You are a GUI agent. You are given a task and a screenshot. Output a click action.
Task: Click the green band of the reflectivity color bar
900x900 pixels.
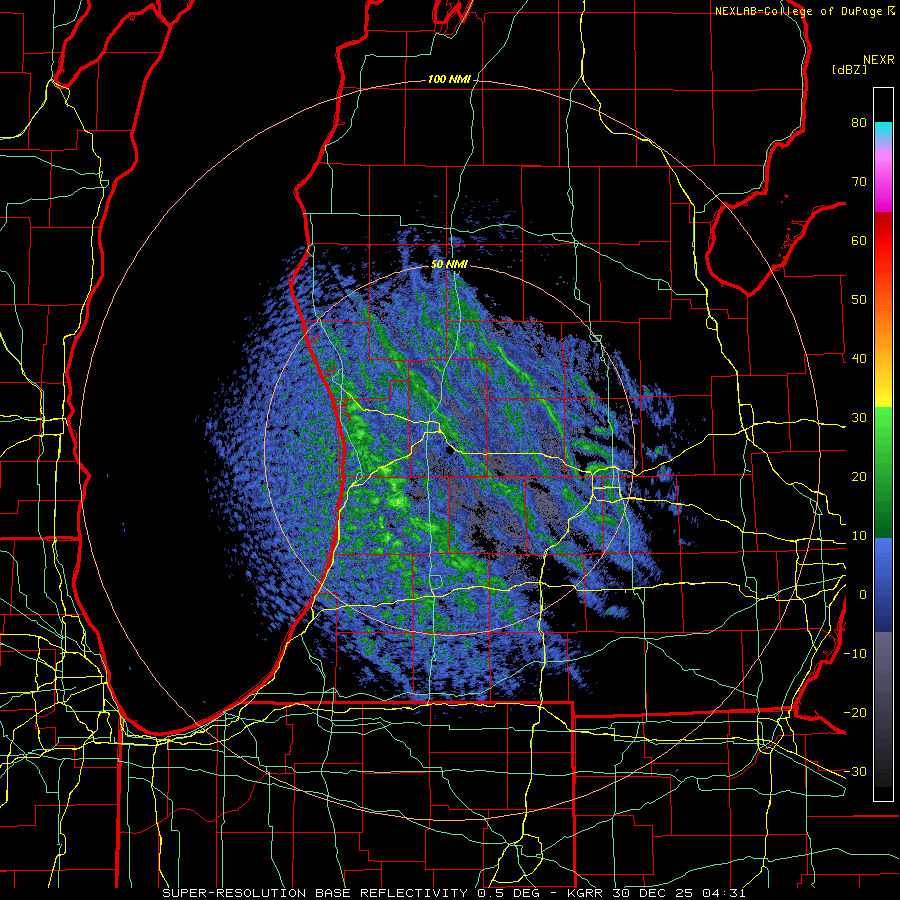point(883,472)
